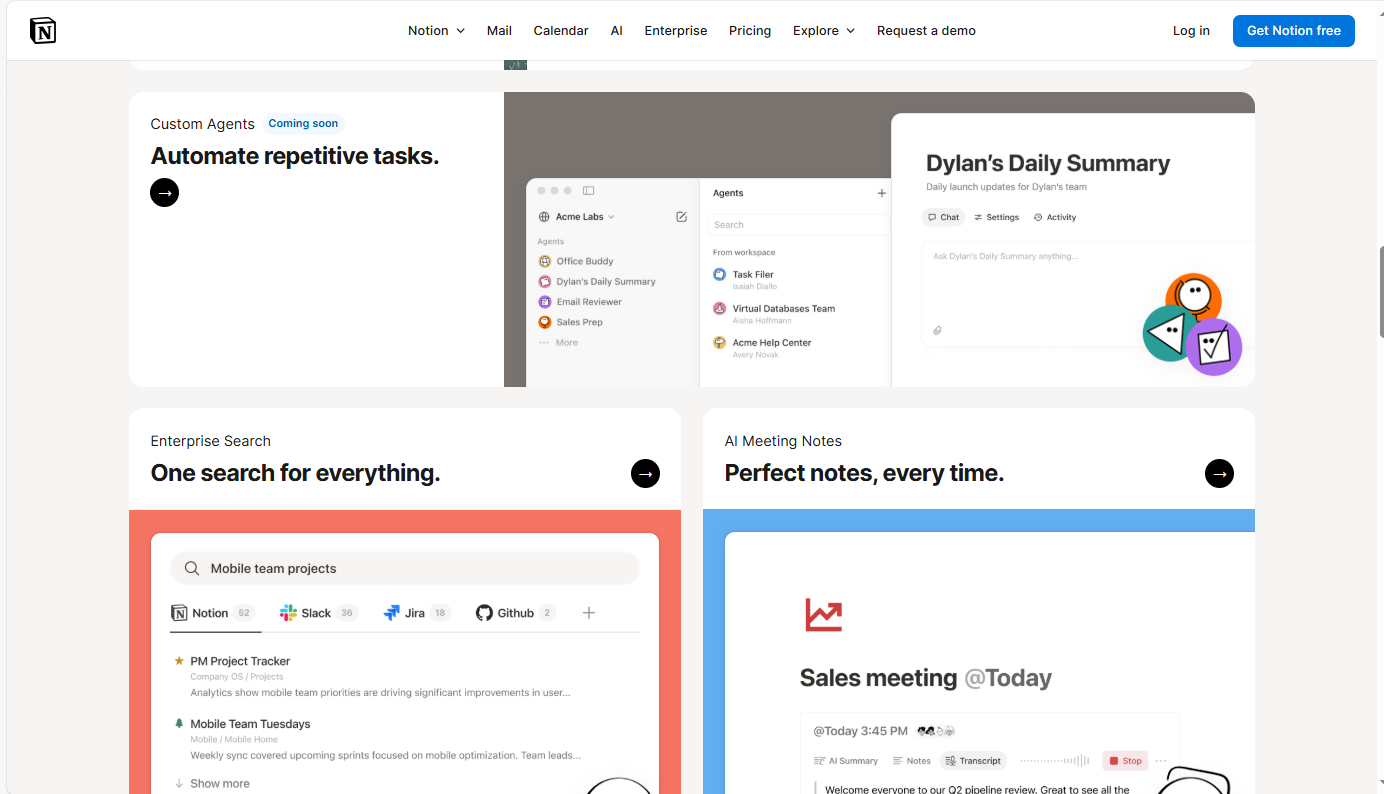The height and width of the screenshot is (794, 1384).
Task: Select the Virtual Databases Team agent icon
Action: (x=720, y=308)
